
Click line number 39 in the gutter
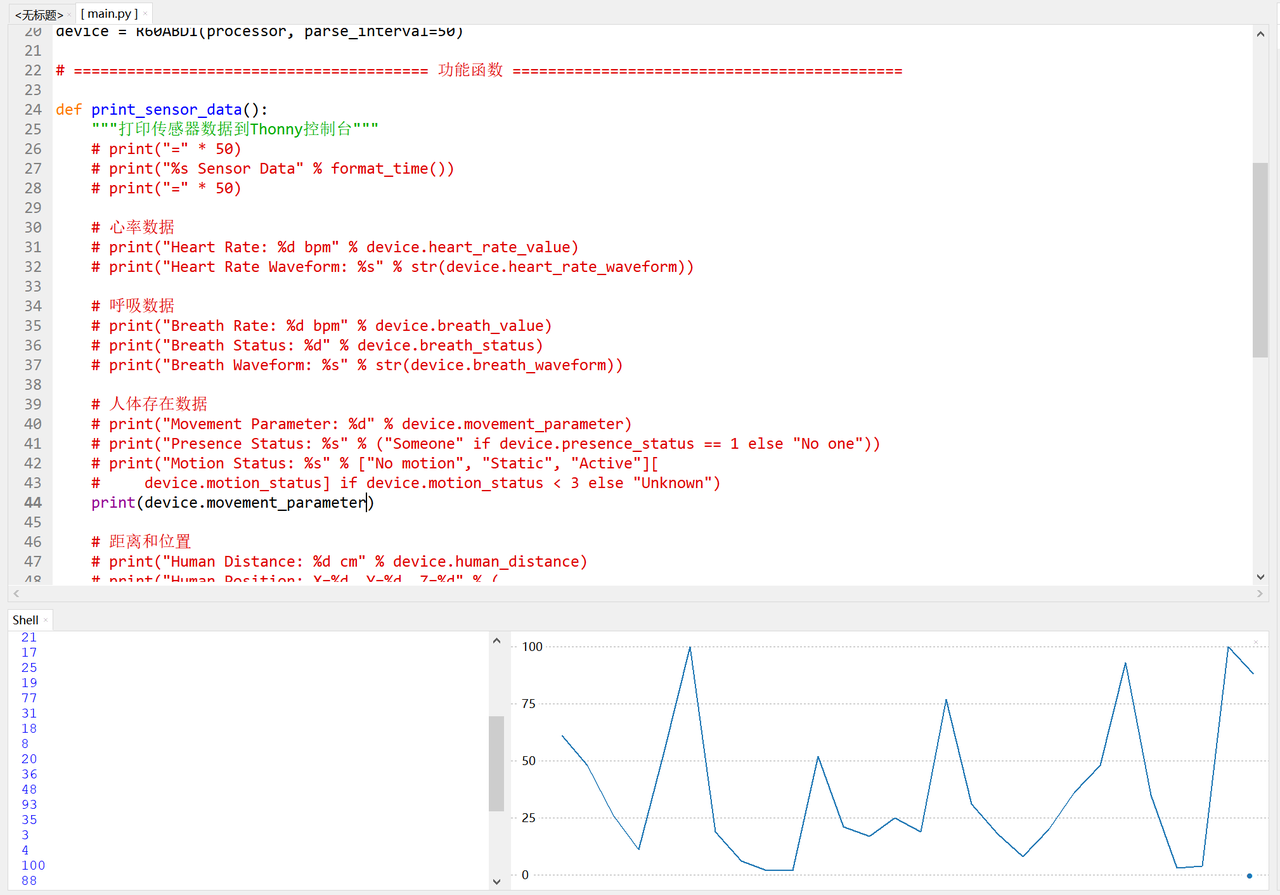(x=32, y=404)
